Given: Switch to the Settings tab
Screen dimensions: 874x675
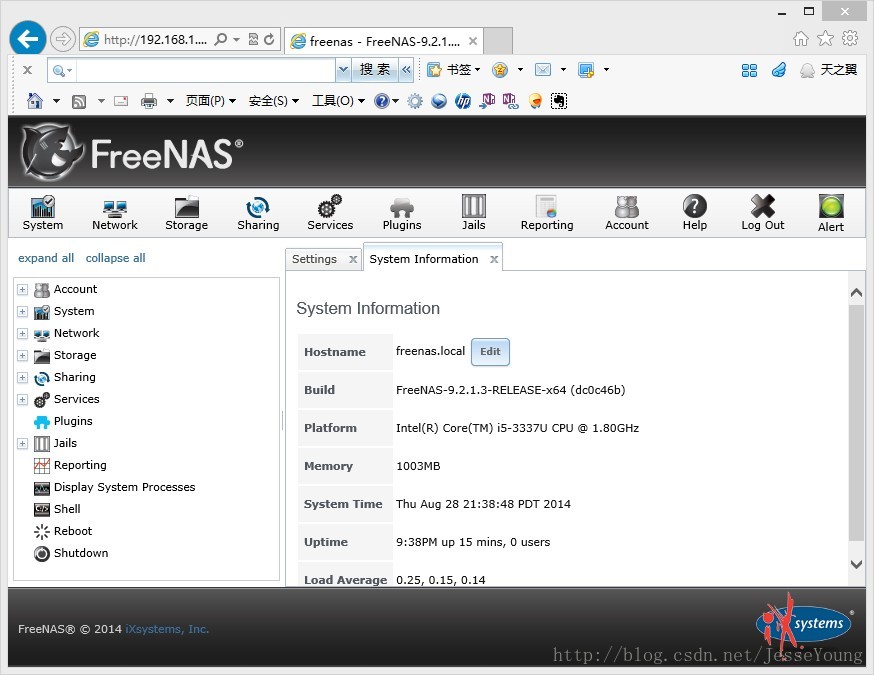Looking at the screenshot, I should 314,259.
